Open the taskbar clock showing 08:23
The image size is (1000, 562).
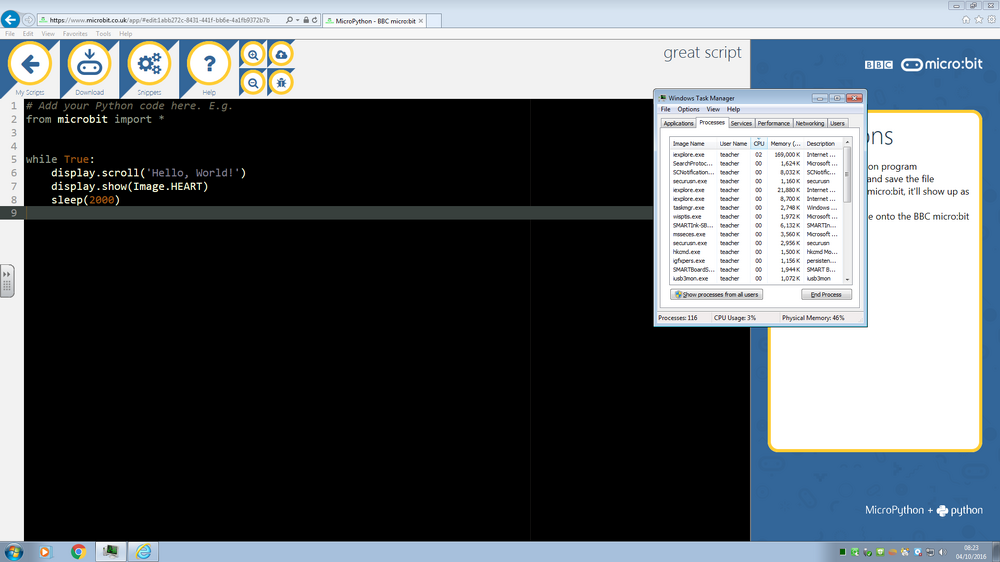(971, 552)
